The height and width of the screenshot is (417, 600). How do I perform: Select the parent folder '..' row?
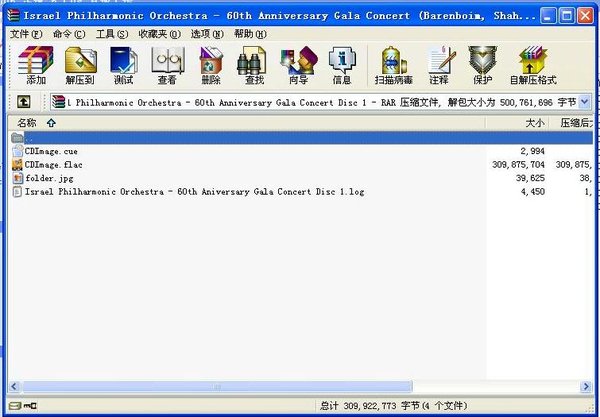point(301,138)
